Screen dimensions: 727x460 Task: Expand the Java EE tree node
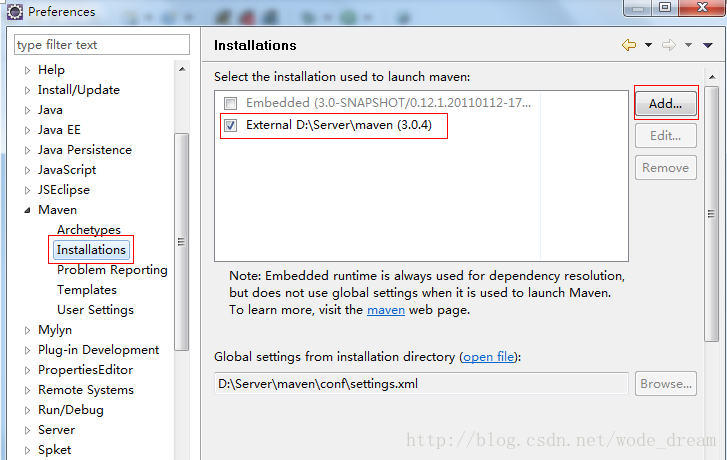pos(27,130)
